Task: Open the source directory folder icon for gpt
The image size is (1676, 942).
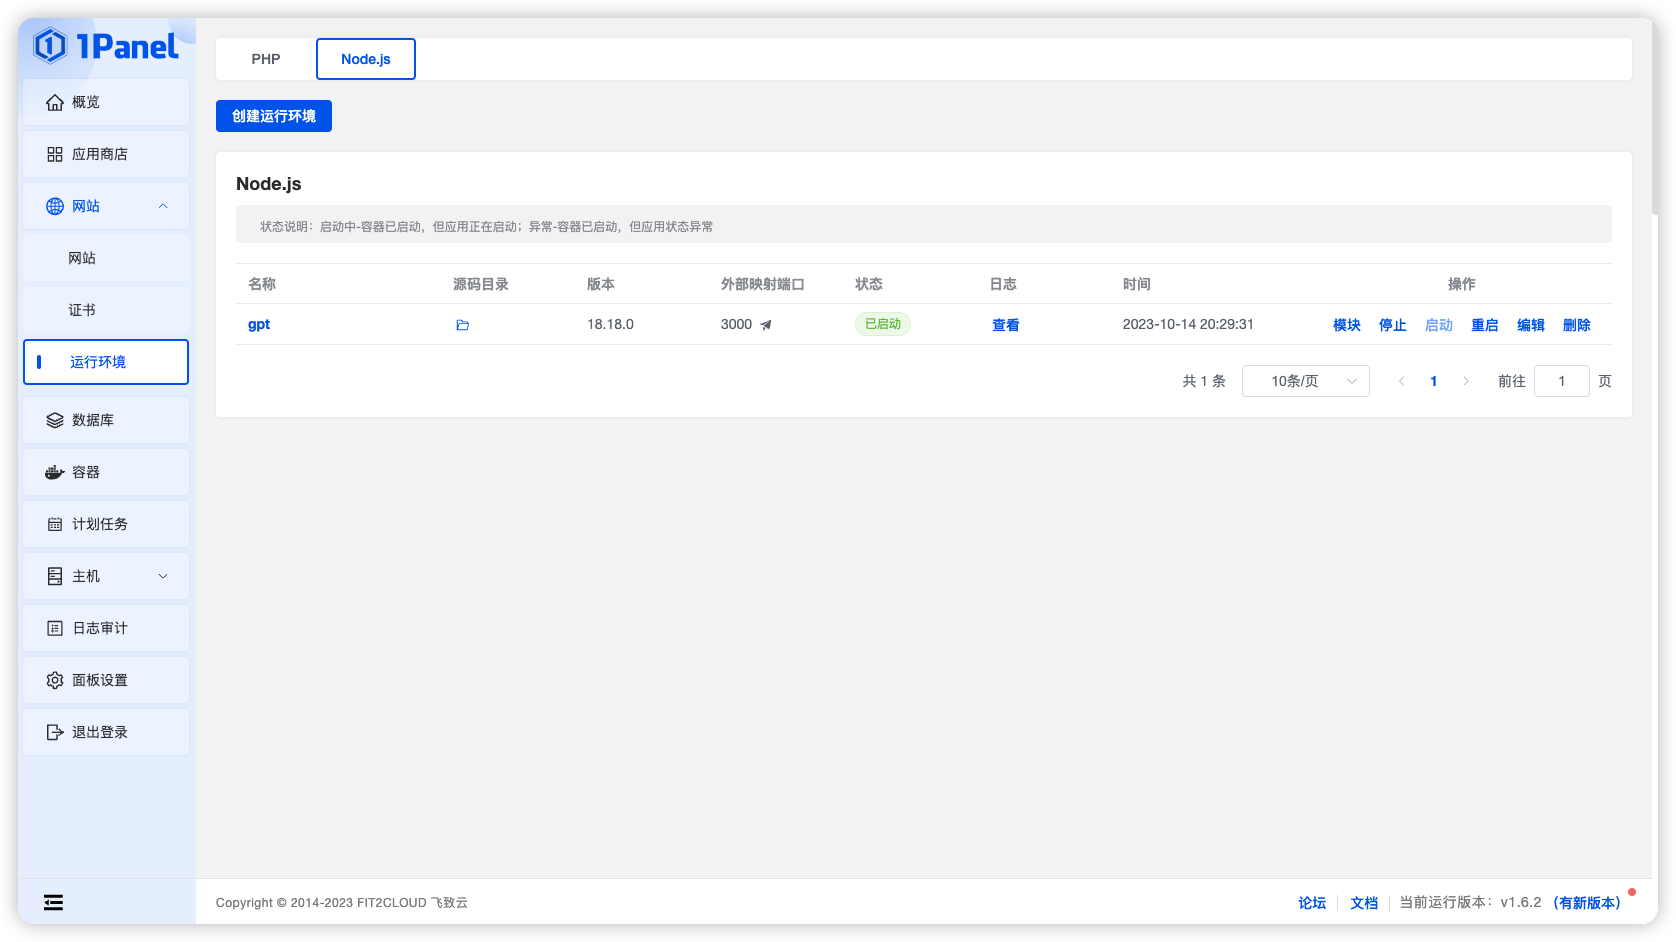Action: [462, 324]
